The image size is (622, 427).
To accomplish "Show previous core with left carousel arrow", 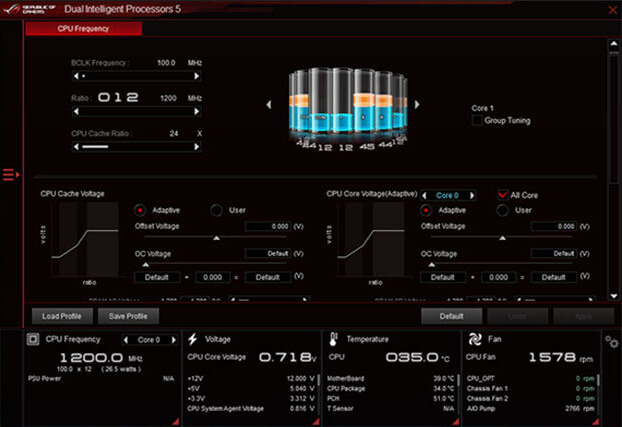I will pos(267,103).
